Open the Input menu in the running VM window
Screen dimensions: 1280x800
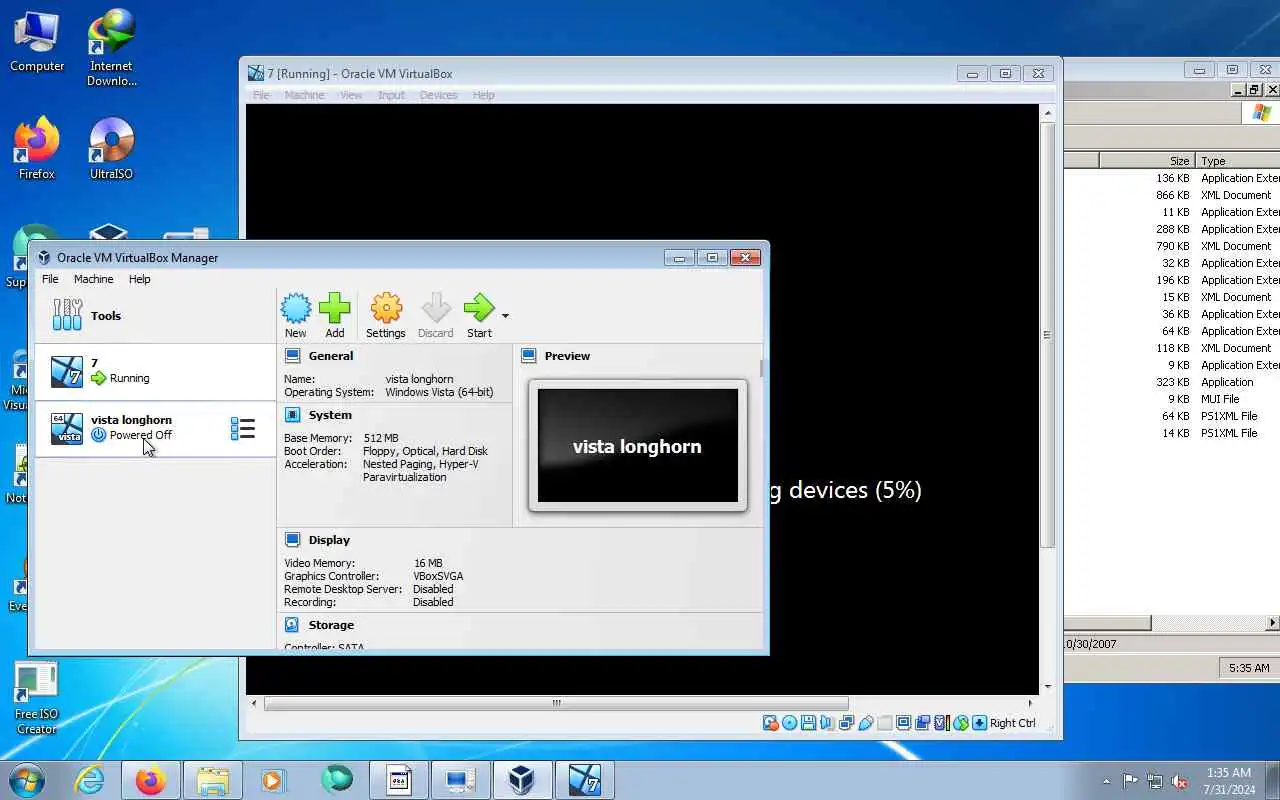point(391,95)
